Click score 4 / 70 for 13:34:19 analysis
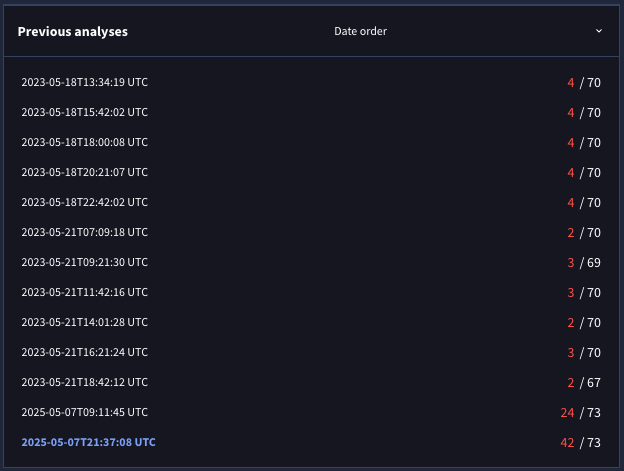Screen dimensions: 624x471 click(x=584, y=83)
